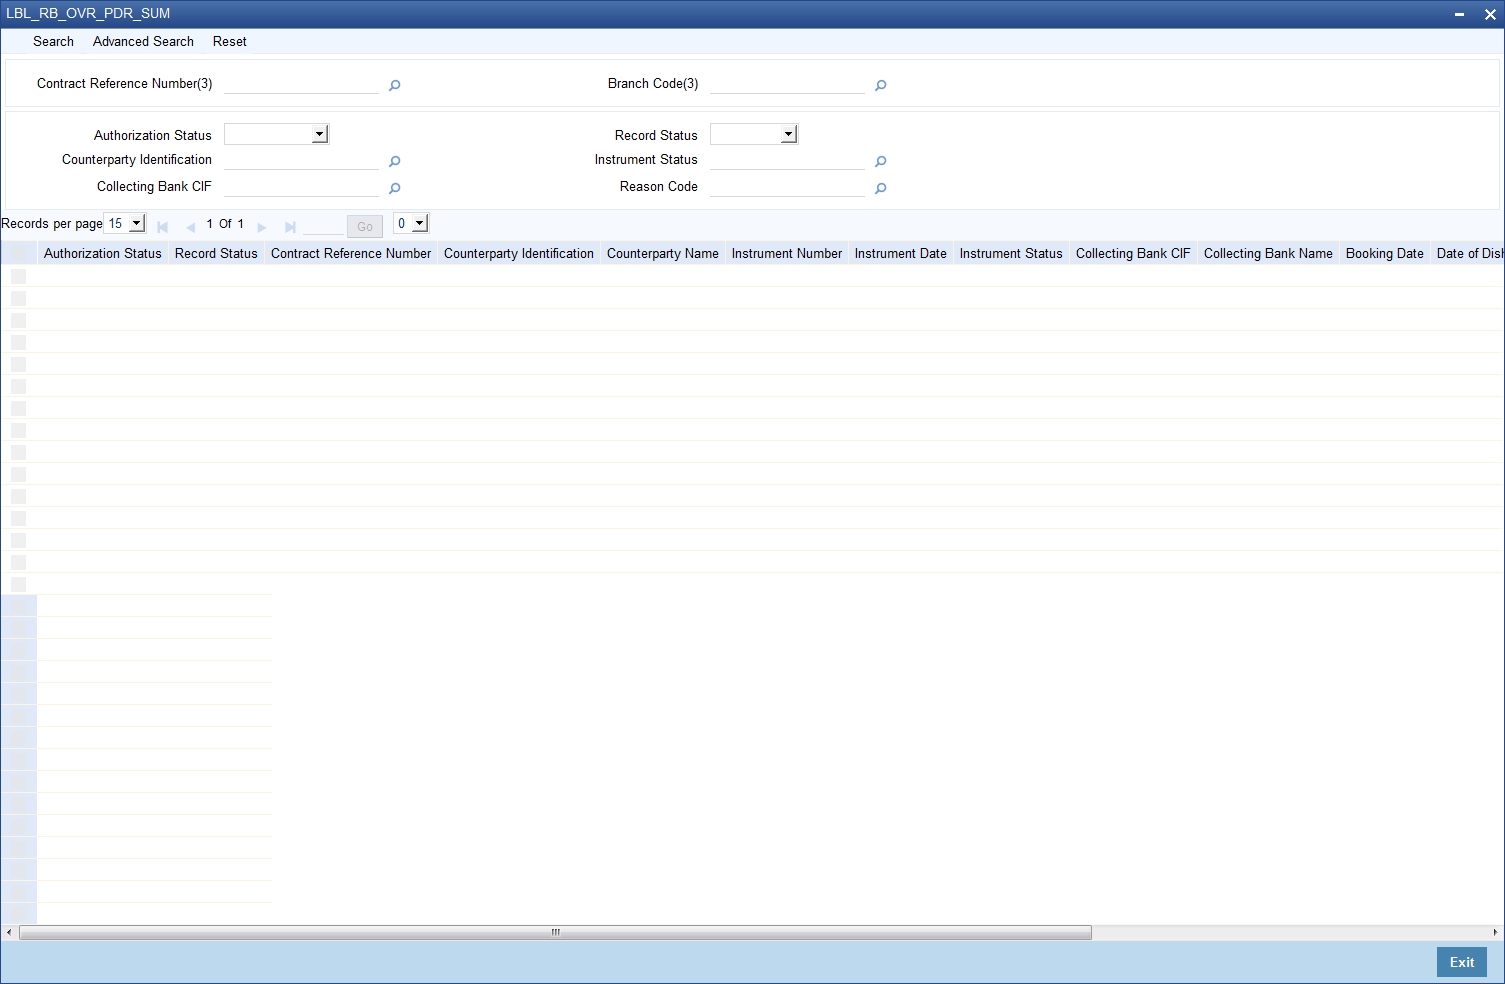The image size is (1505, 984).
Task: Click the LBL_RB_OVR_PDR_SUM window title
Action: tap(88, 14)
